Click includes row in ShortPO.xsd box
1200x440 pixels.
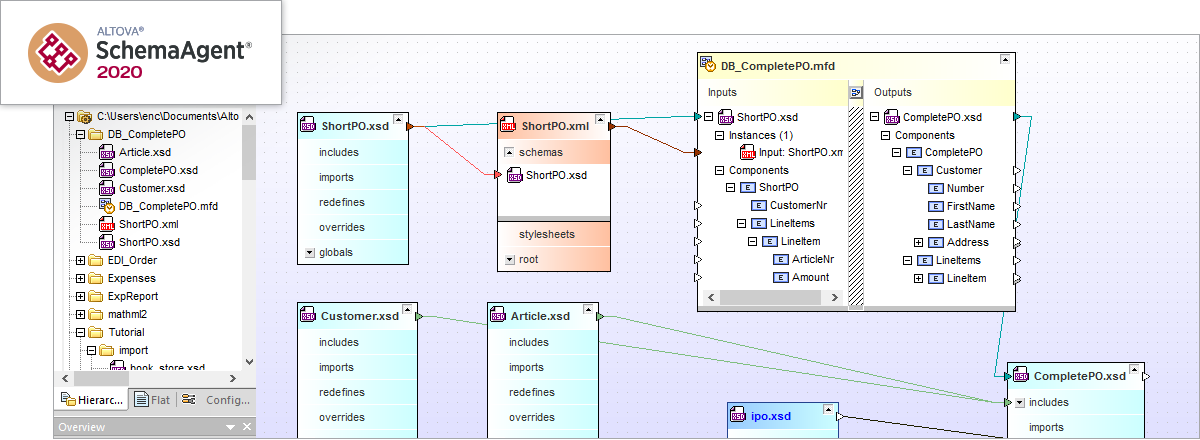pos(353,152)
